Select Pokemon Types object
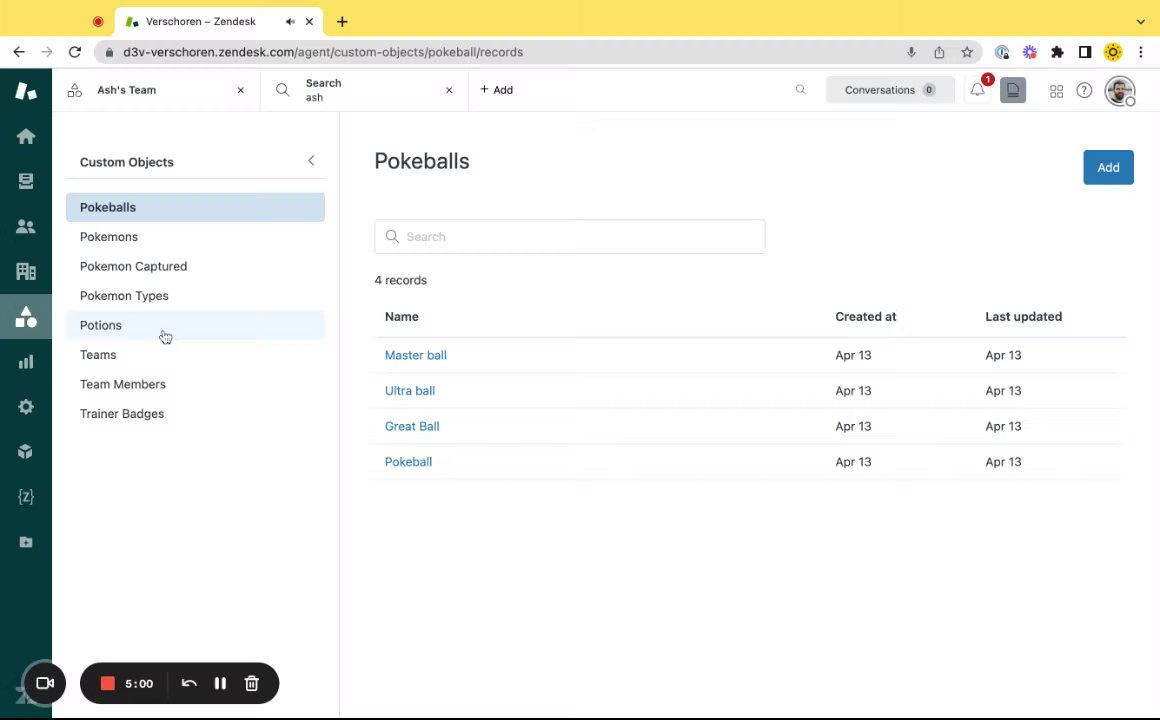Viewport: 1160px width, 720px height. [x=195, y=296]
